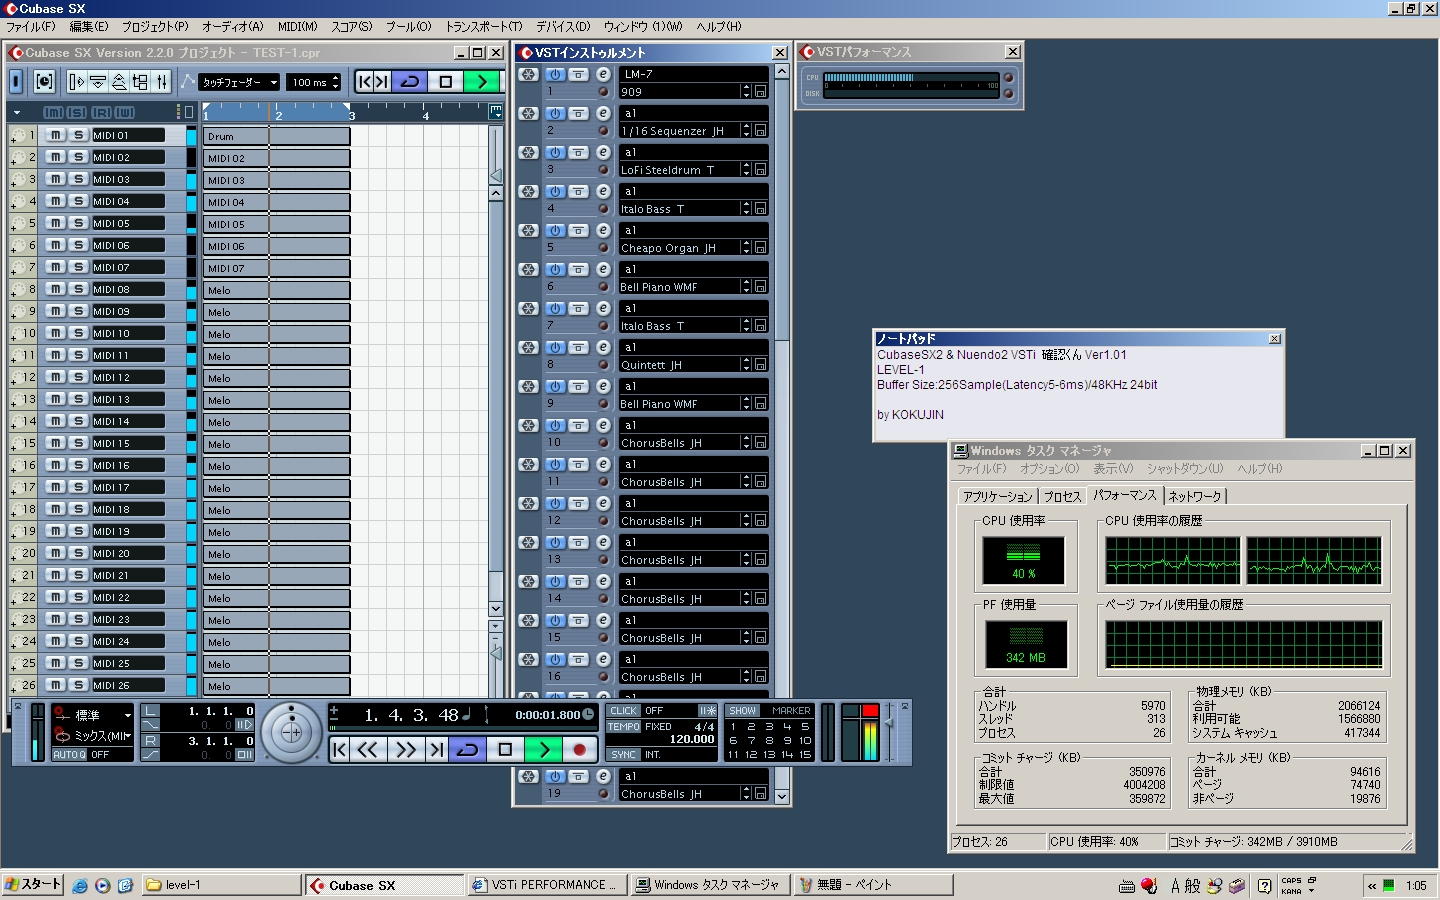Select the Drum MIDI part on track 1
The image size is (1440, 900).
(x=277, y=136)
